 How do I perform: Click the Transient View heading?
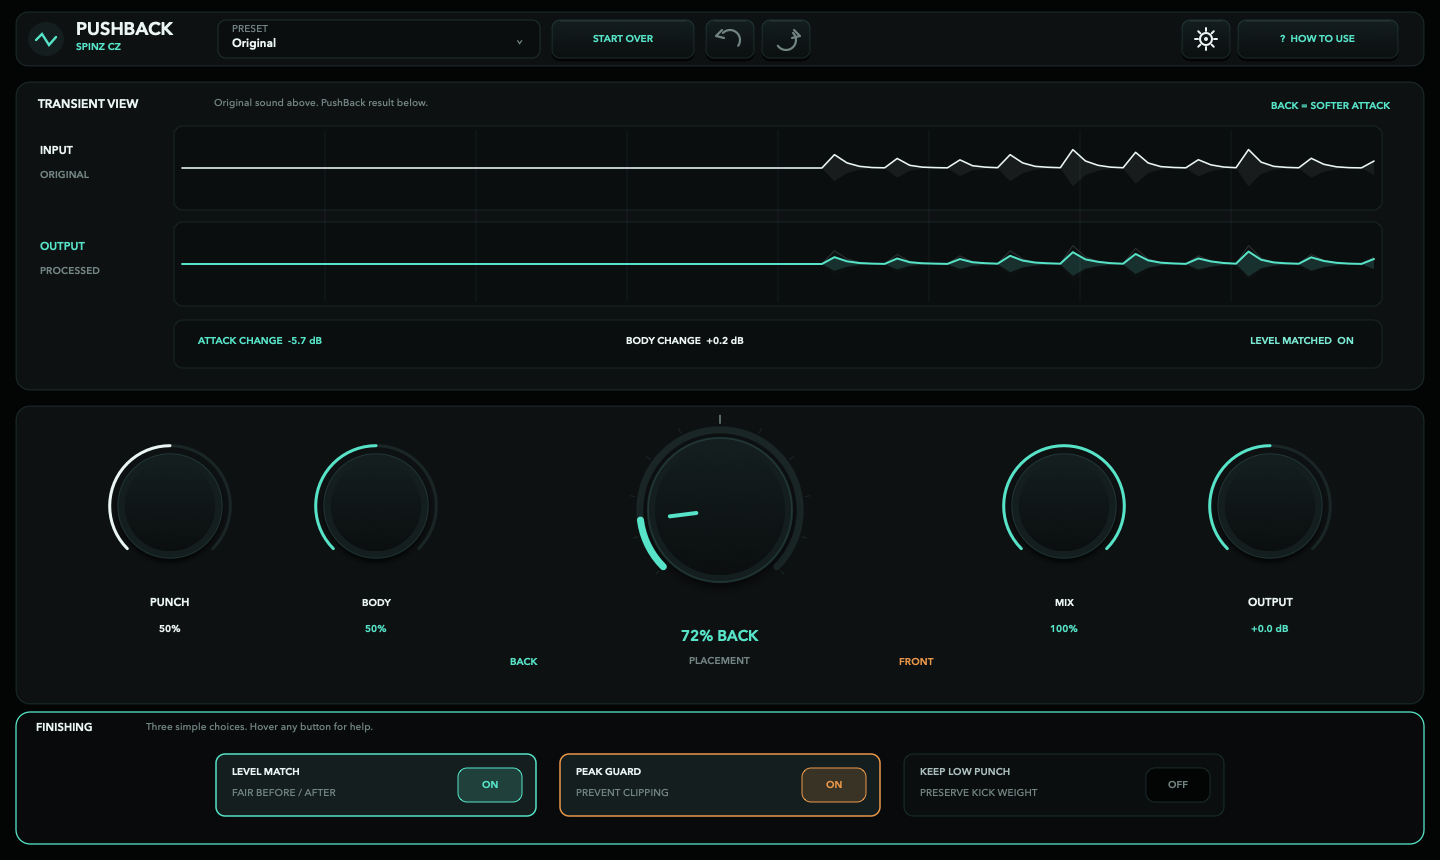(88, 104)
